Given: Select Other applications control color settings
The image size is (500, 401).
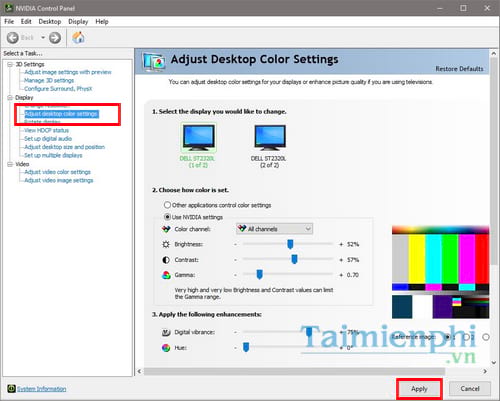Looking at the screenshot, I should click(x=167, y=205).
